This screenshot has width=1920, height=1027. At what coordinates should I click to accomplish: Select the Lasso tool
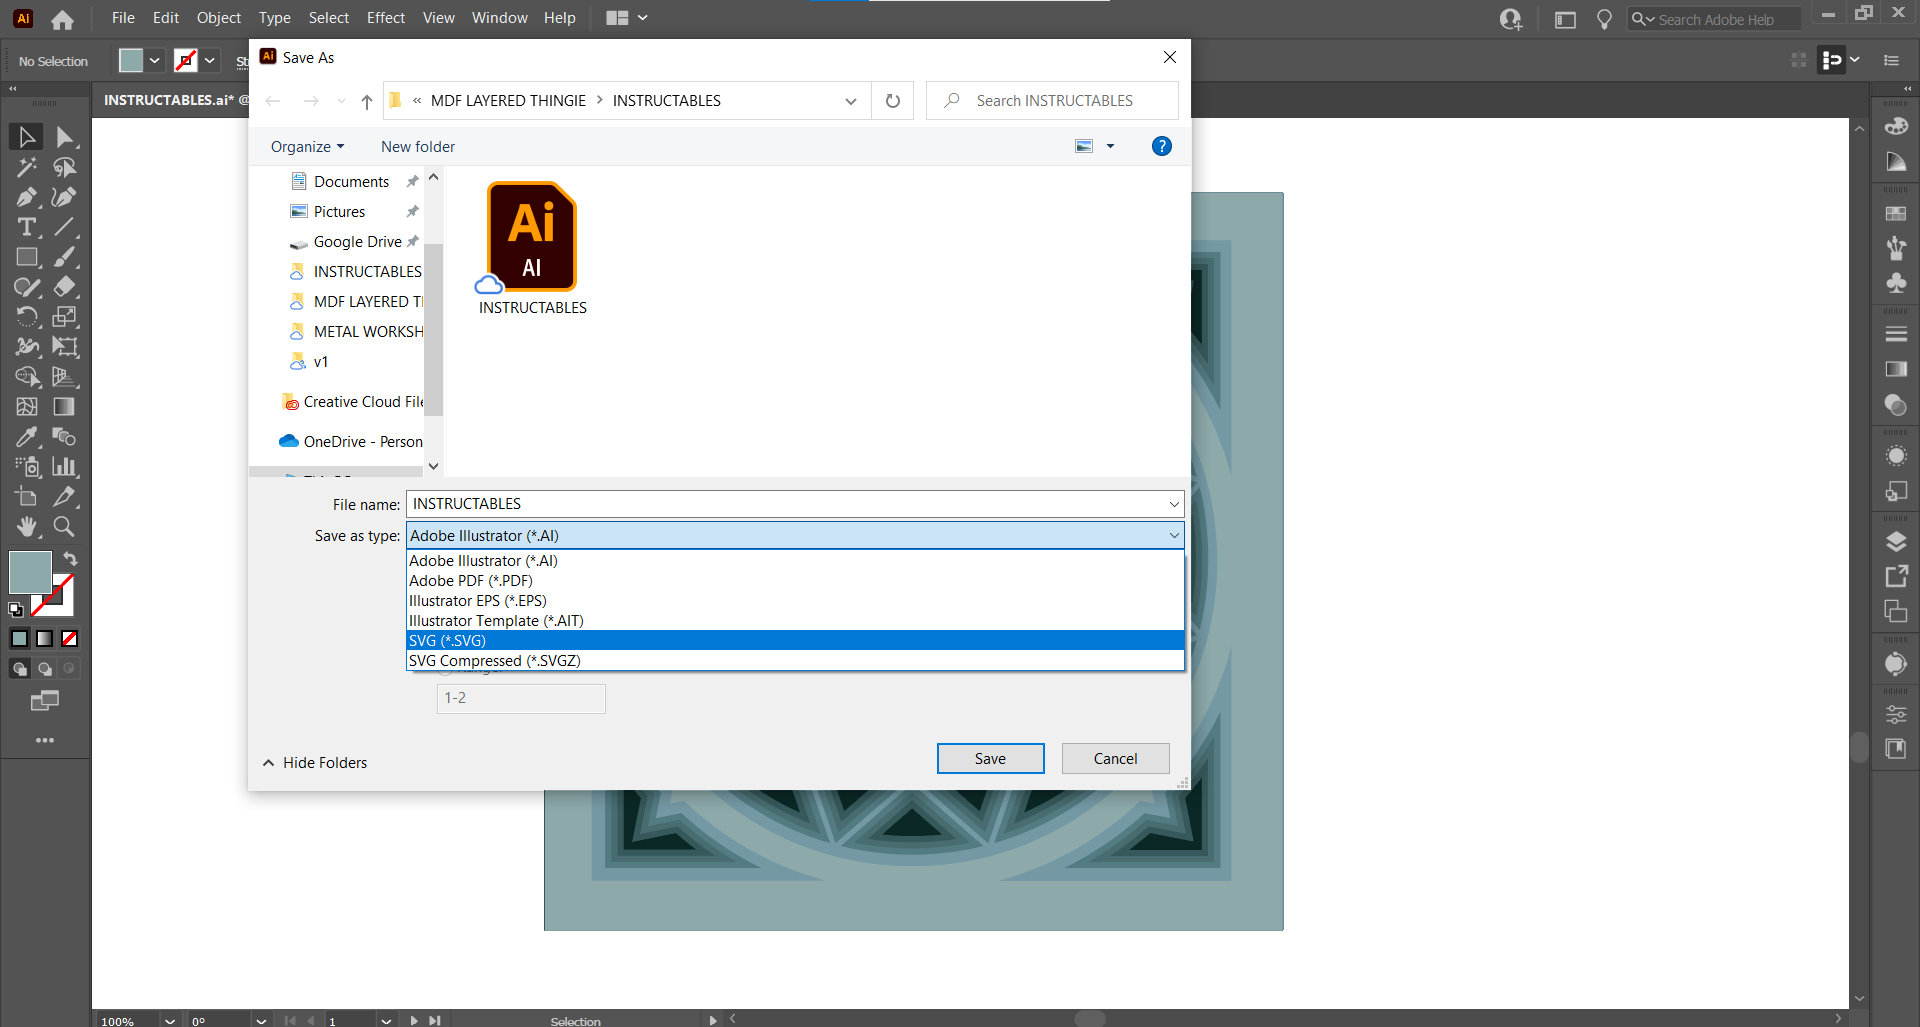65,167
